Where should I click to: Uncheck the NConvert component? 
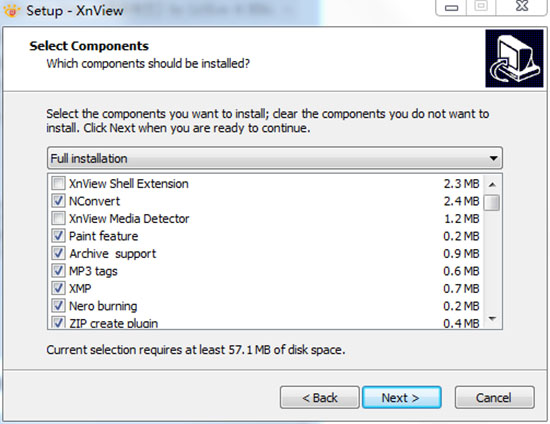(58, 201)
